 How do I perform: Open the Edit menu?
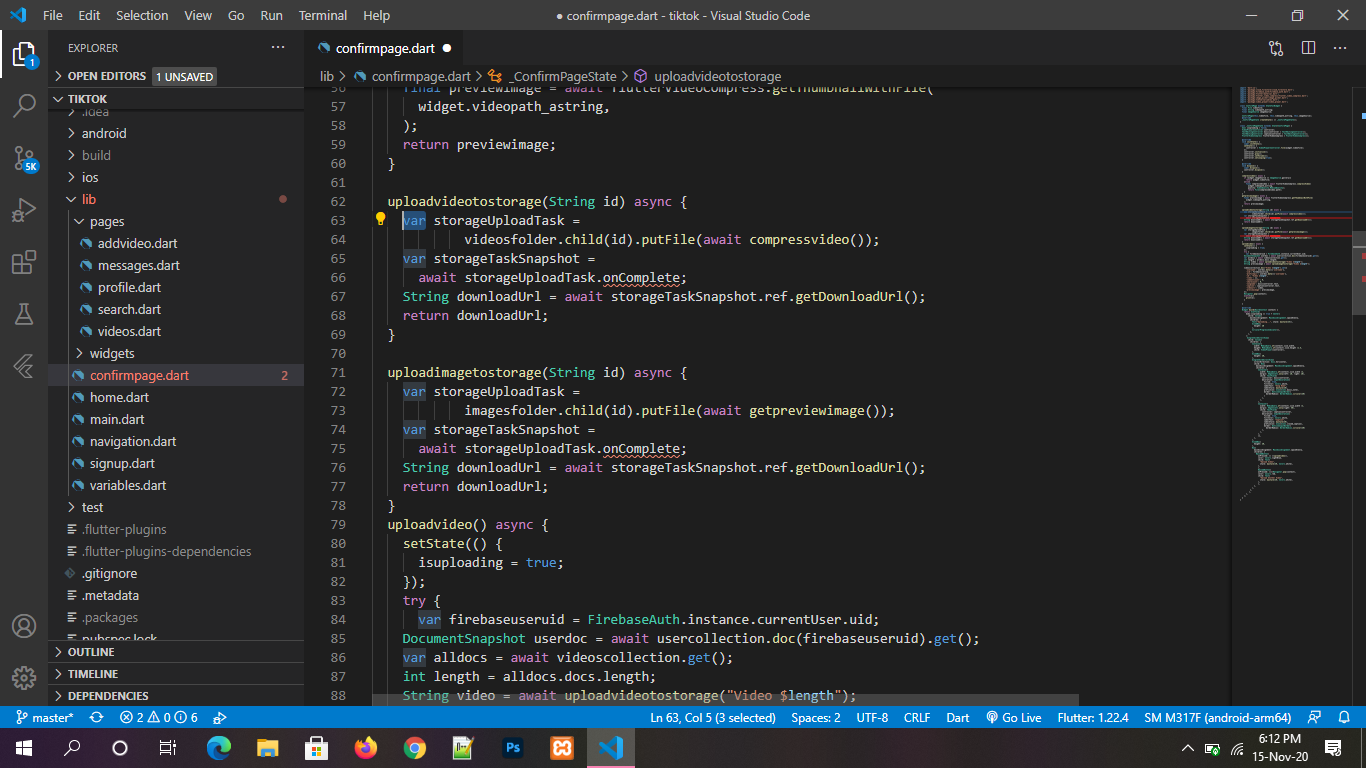coord(89,15)
